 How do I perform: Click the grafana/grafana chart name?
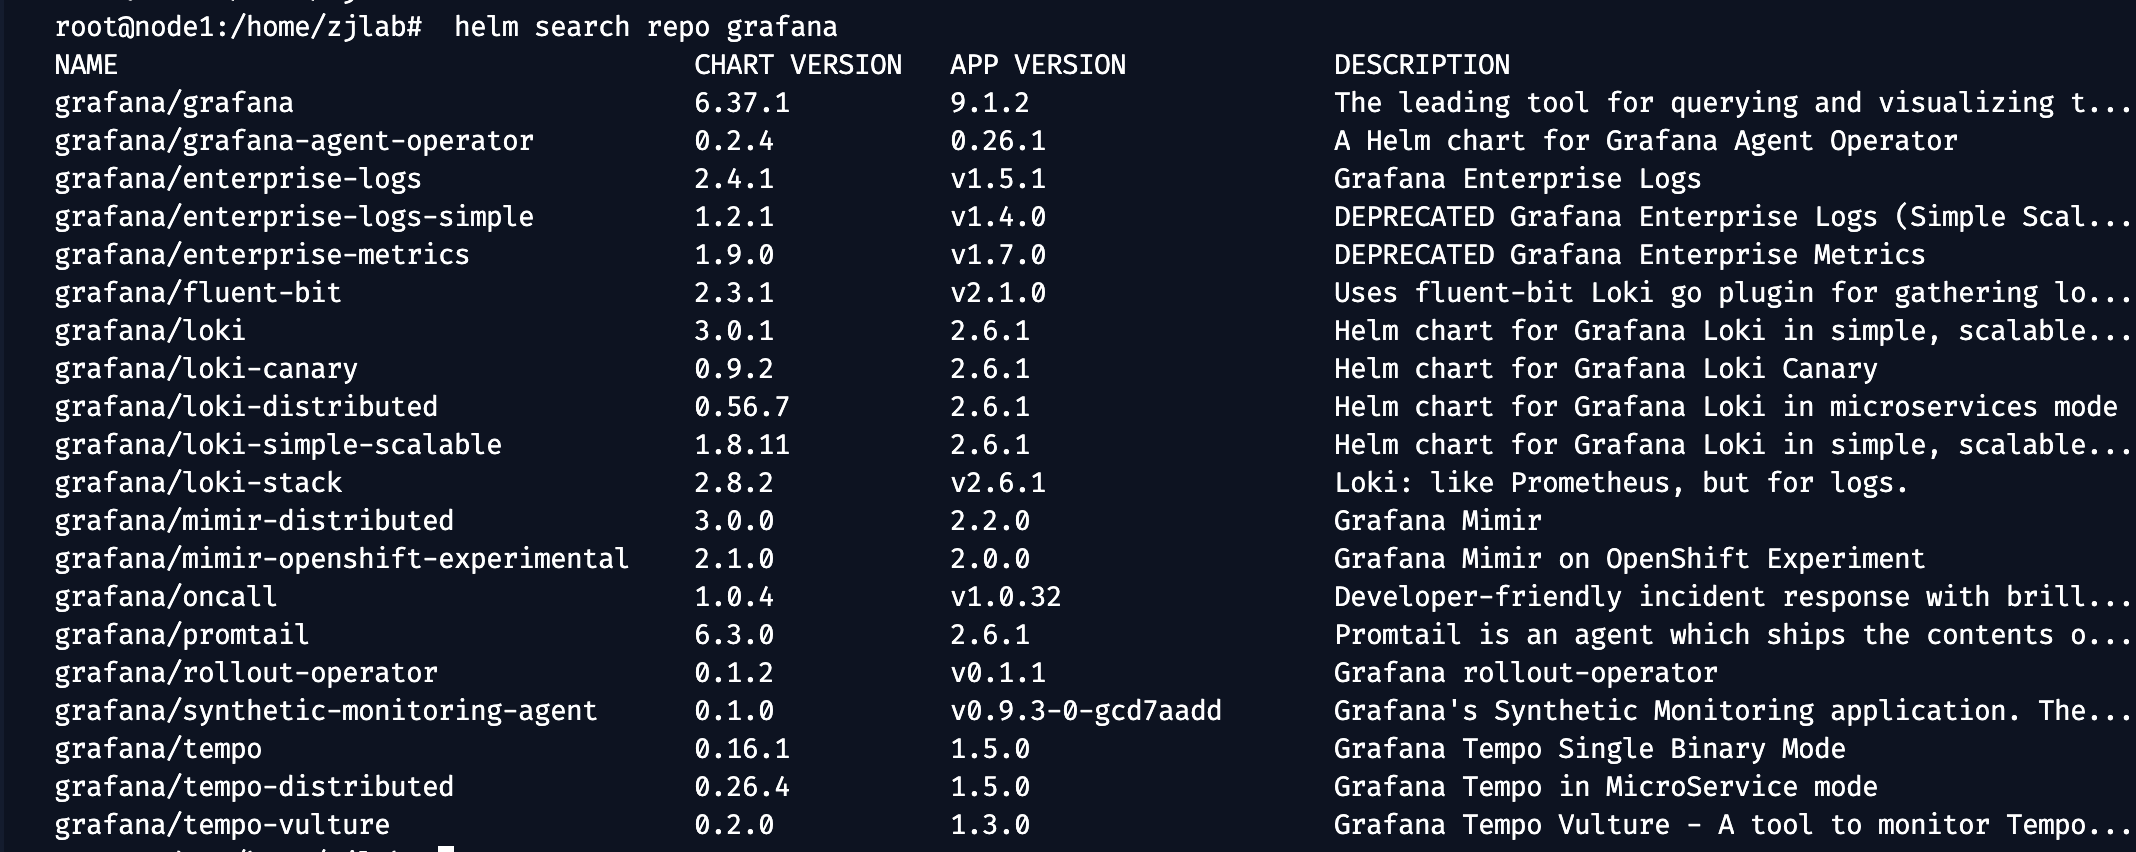tap(173, 103)
